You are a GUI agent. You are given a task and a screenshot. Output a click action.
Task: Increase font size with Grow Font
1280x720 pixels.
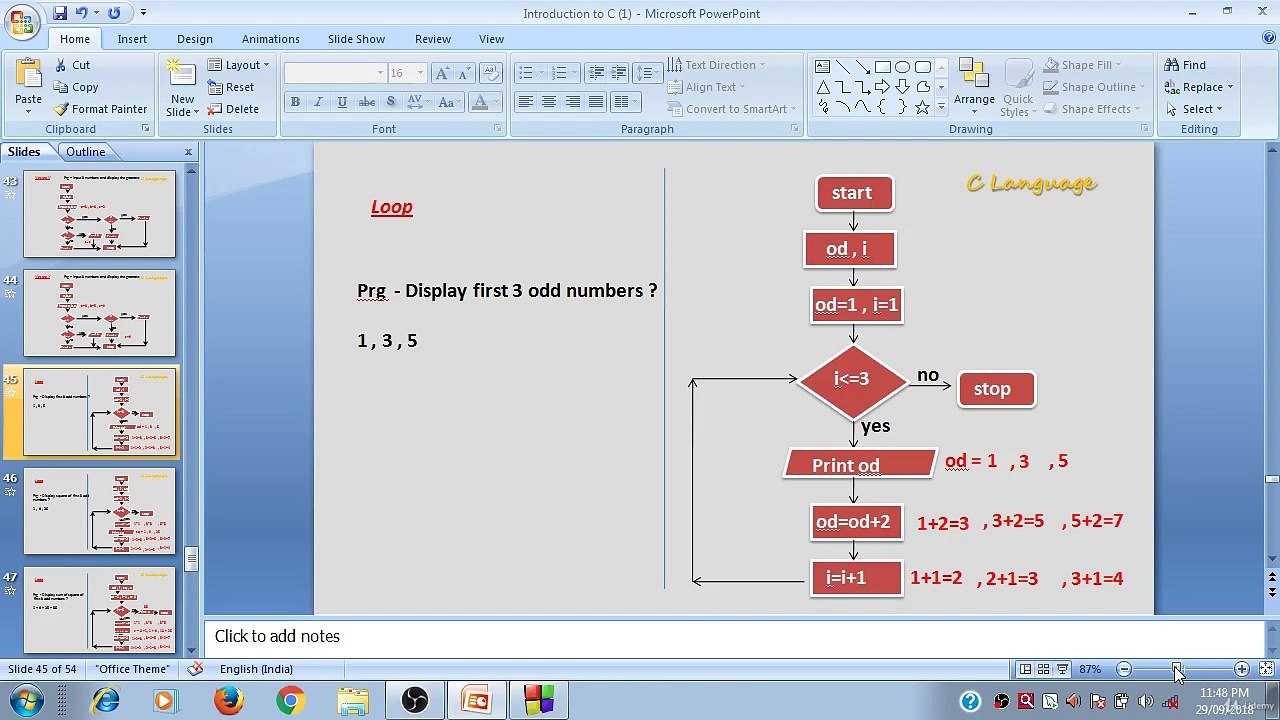coord(441,73)
